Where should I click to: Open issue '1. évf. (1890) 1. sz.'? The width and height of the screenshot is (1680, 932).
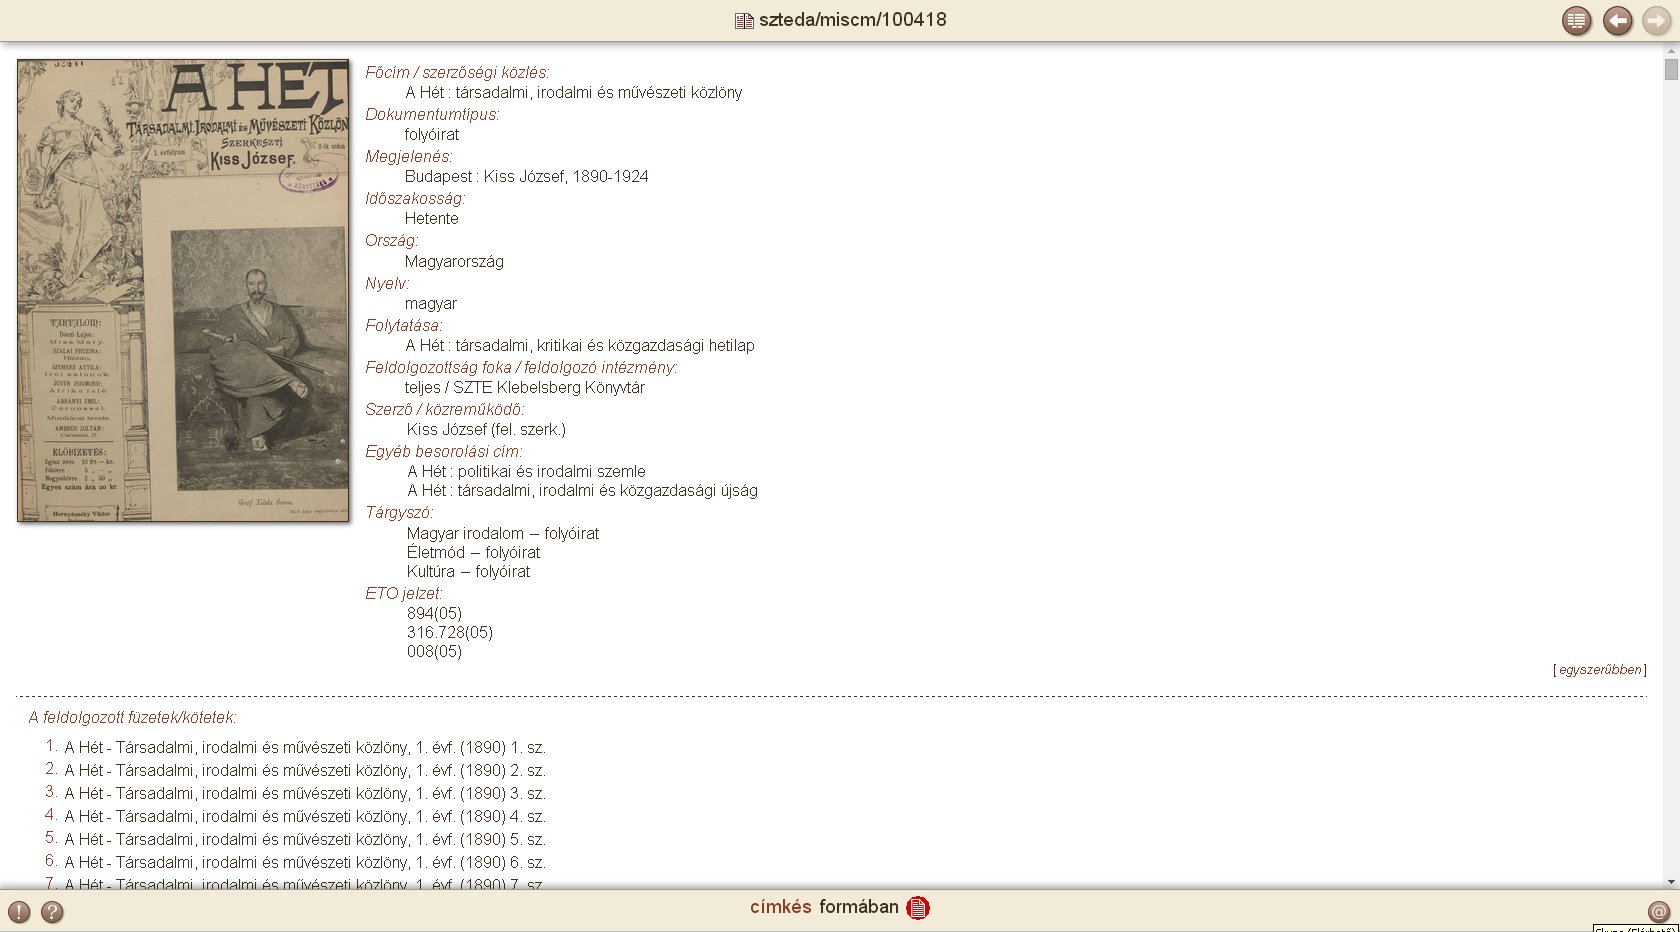tap(305, 747)
